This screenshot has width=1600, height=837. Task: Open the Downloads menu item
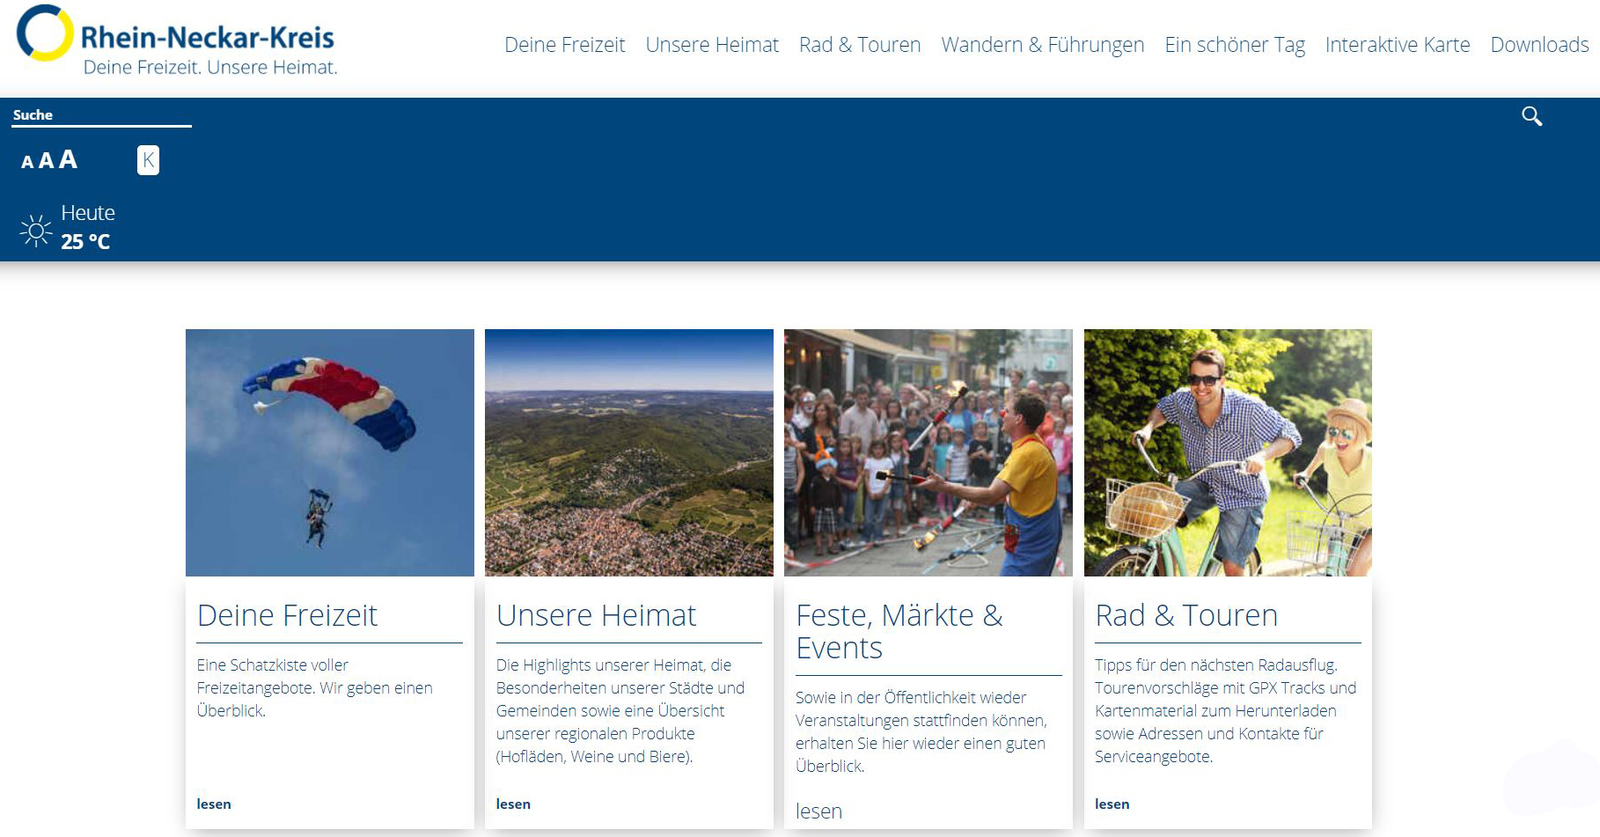coord(1540,45)
